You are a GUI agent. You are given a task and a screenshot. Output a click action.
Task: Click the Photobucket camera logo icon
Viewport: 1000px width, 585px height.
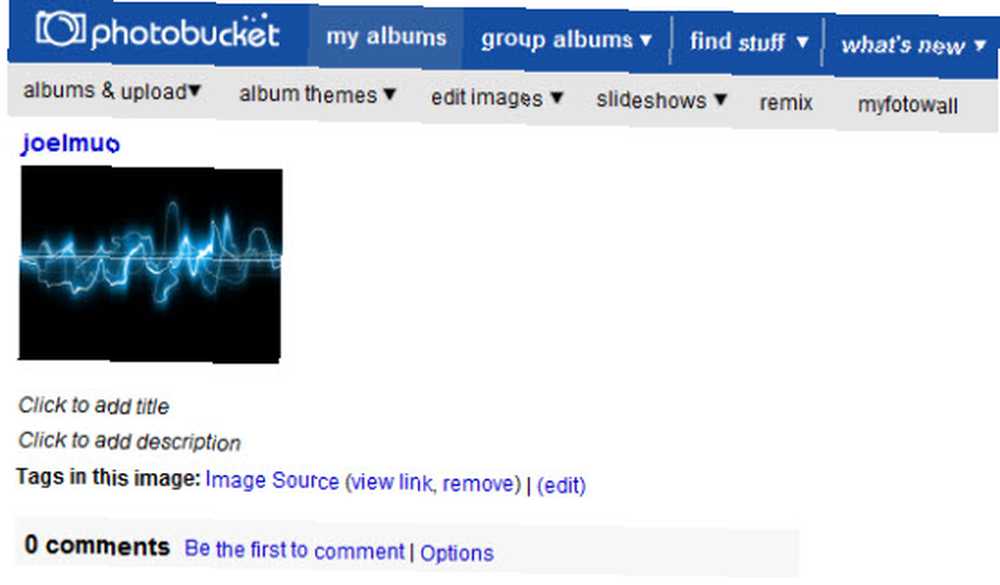click(61, 28)
